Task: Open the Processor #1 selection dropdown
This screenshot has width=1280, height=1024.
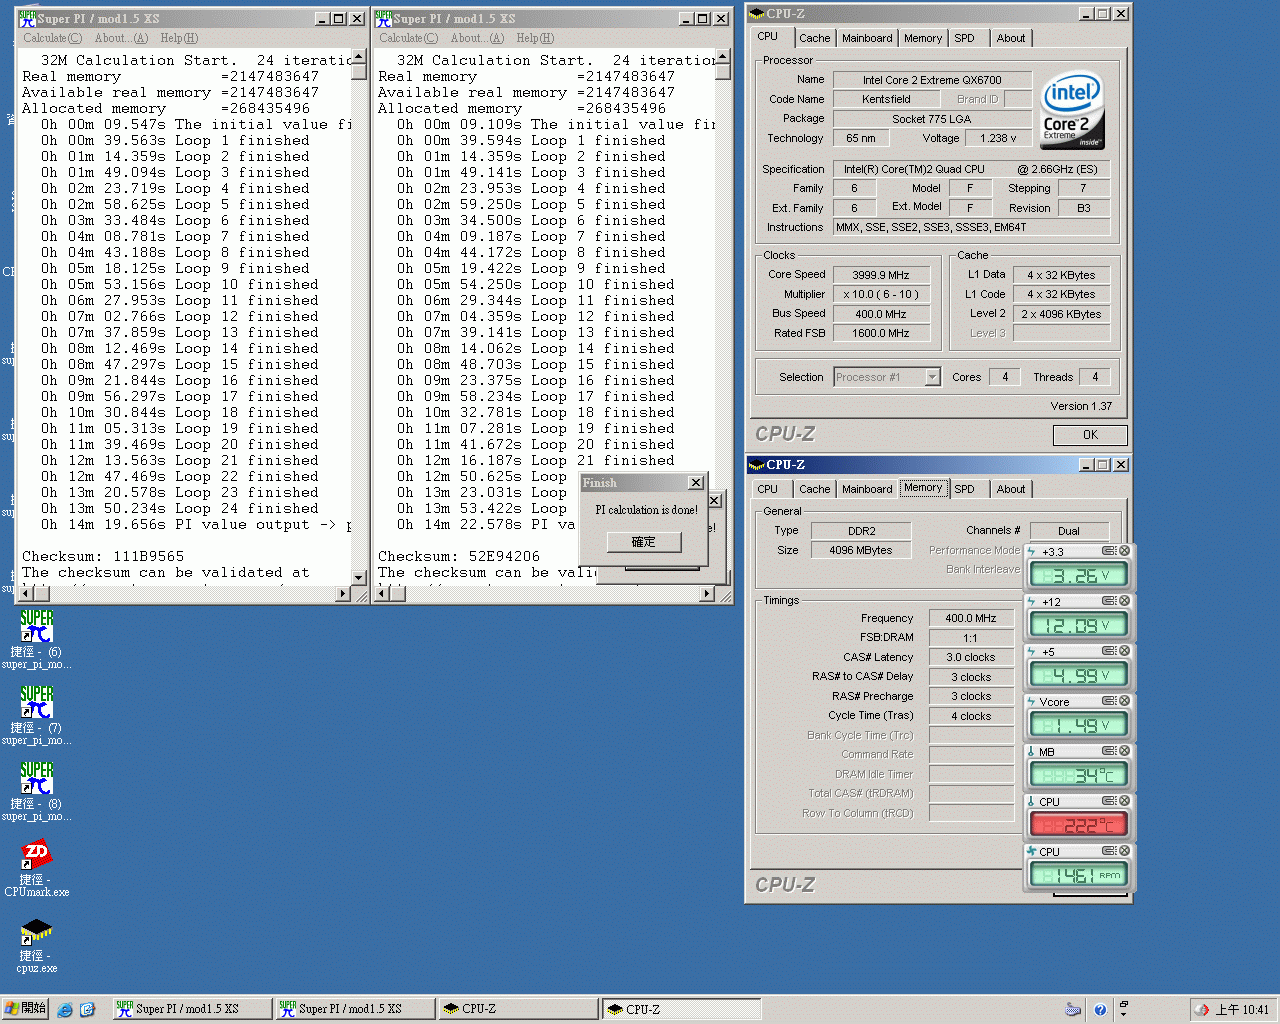Action: [x=933, y=377]
